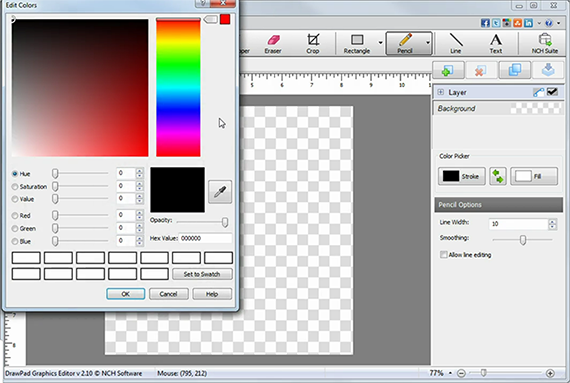
Task: Click the path edit icon on Layer row
Action: pyautogui.click(x=538, y=92)
